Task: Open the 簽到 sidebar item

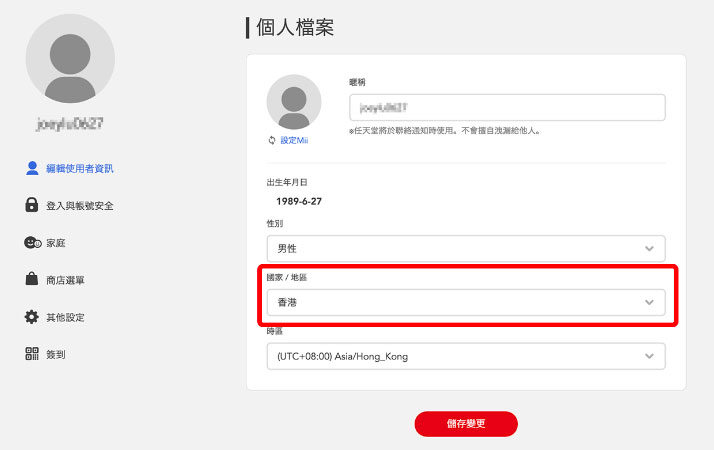Action: pyautogui.click(x=56, y=354)
